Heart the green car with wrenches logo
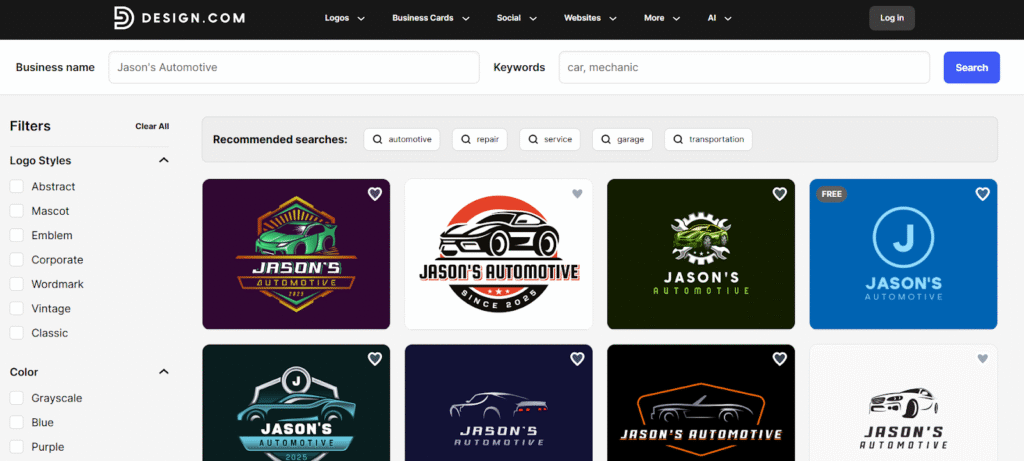This screenshot has height=461, width=1024. coord(779,194)
